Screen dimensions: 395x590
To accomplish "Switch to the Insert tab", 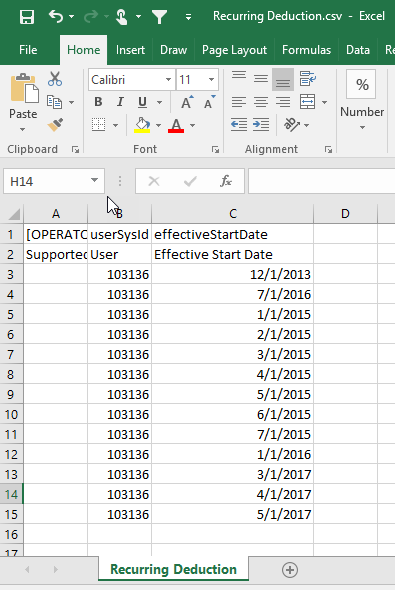I will 130,50.
